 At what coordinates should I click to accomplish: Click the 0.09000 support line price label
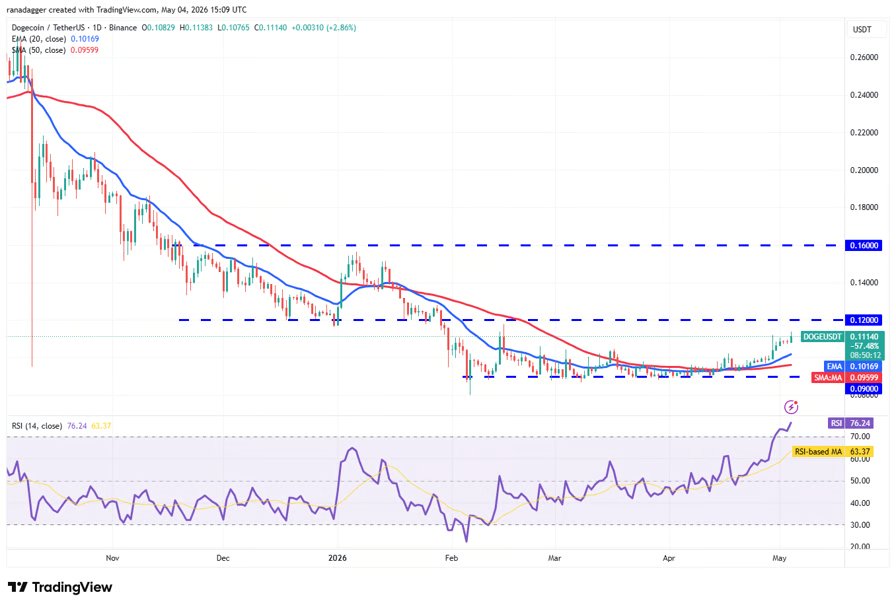(864, 389)
